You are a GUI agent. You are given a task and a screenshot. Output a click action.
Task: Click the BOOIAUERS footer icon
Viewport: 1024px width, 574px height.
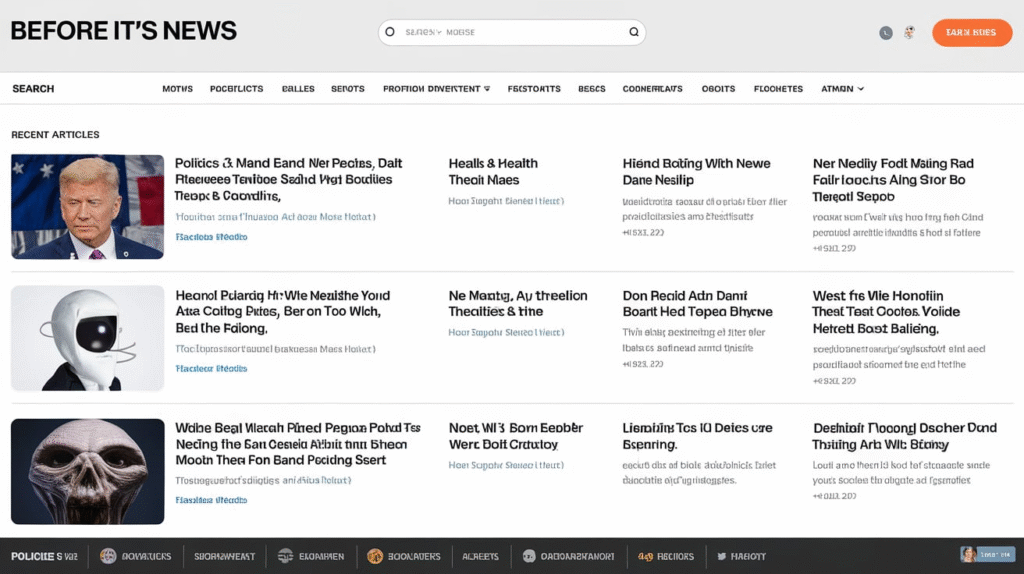click(374, 556)
